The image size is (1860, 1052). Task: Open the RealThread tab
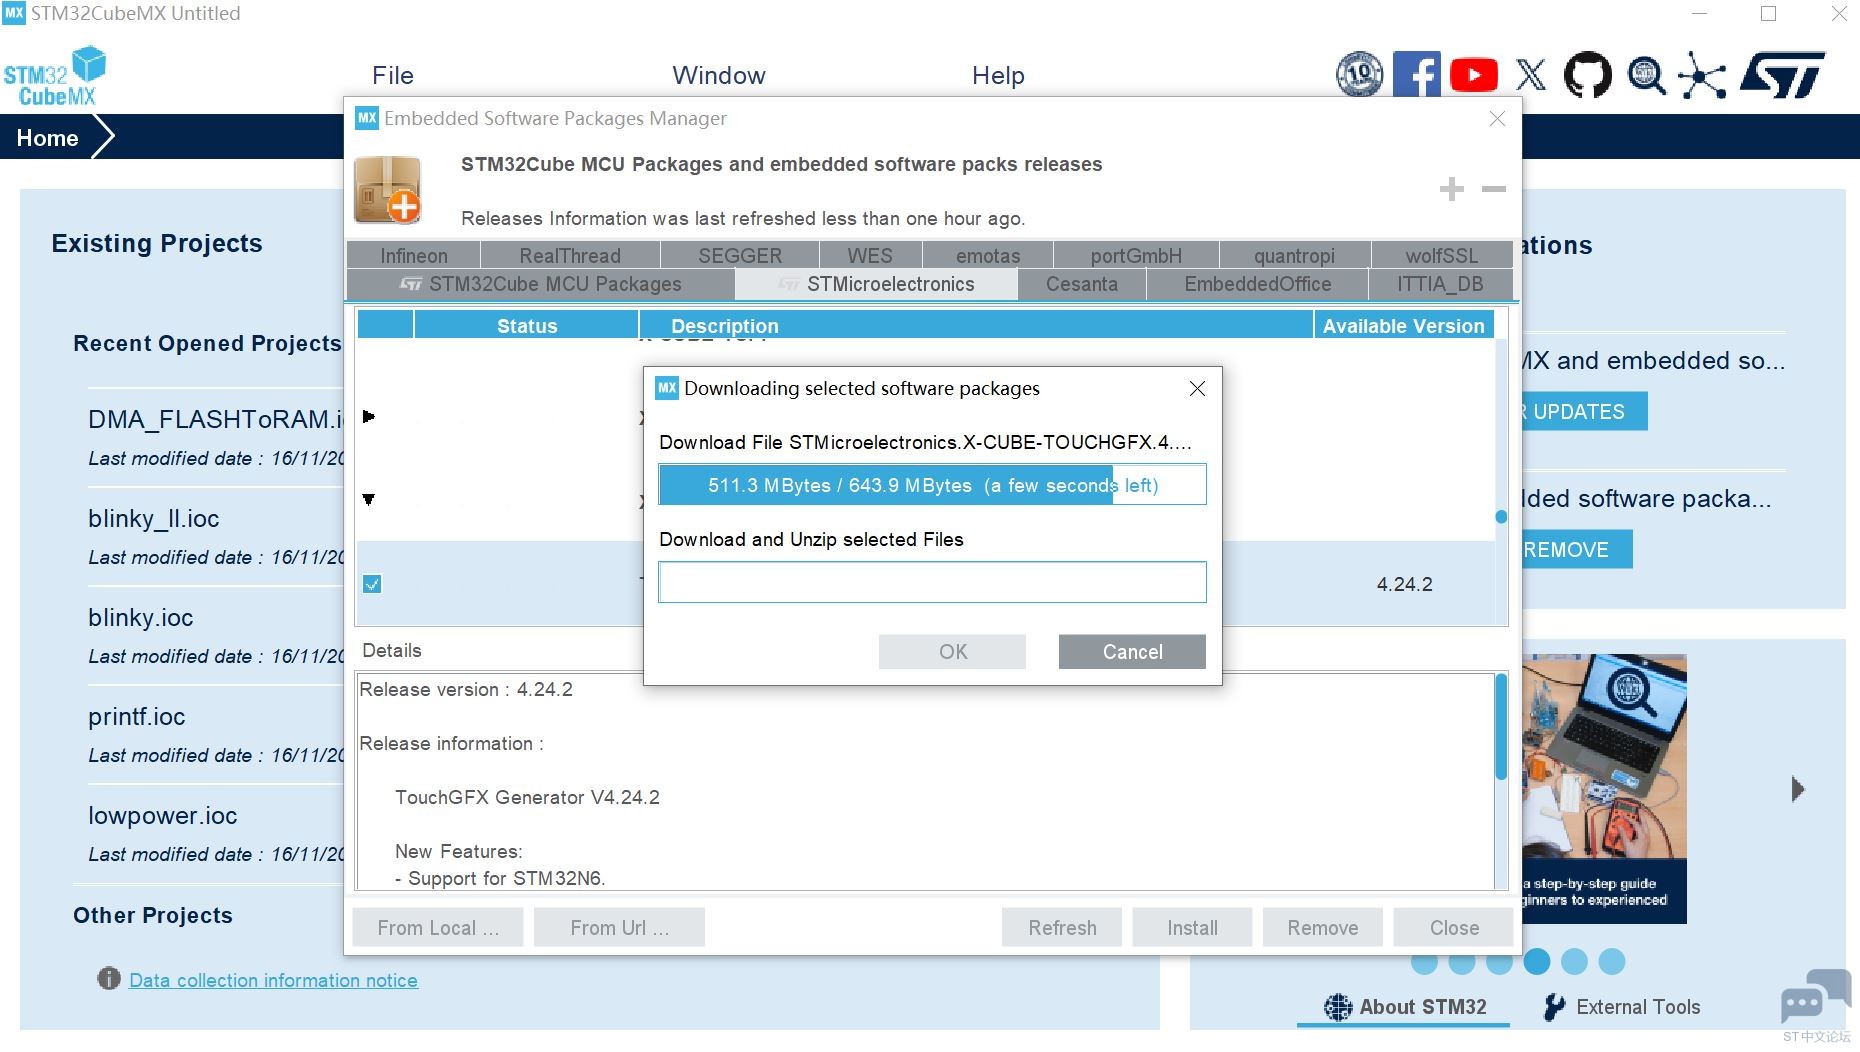coord(570,256)
